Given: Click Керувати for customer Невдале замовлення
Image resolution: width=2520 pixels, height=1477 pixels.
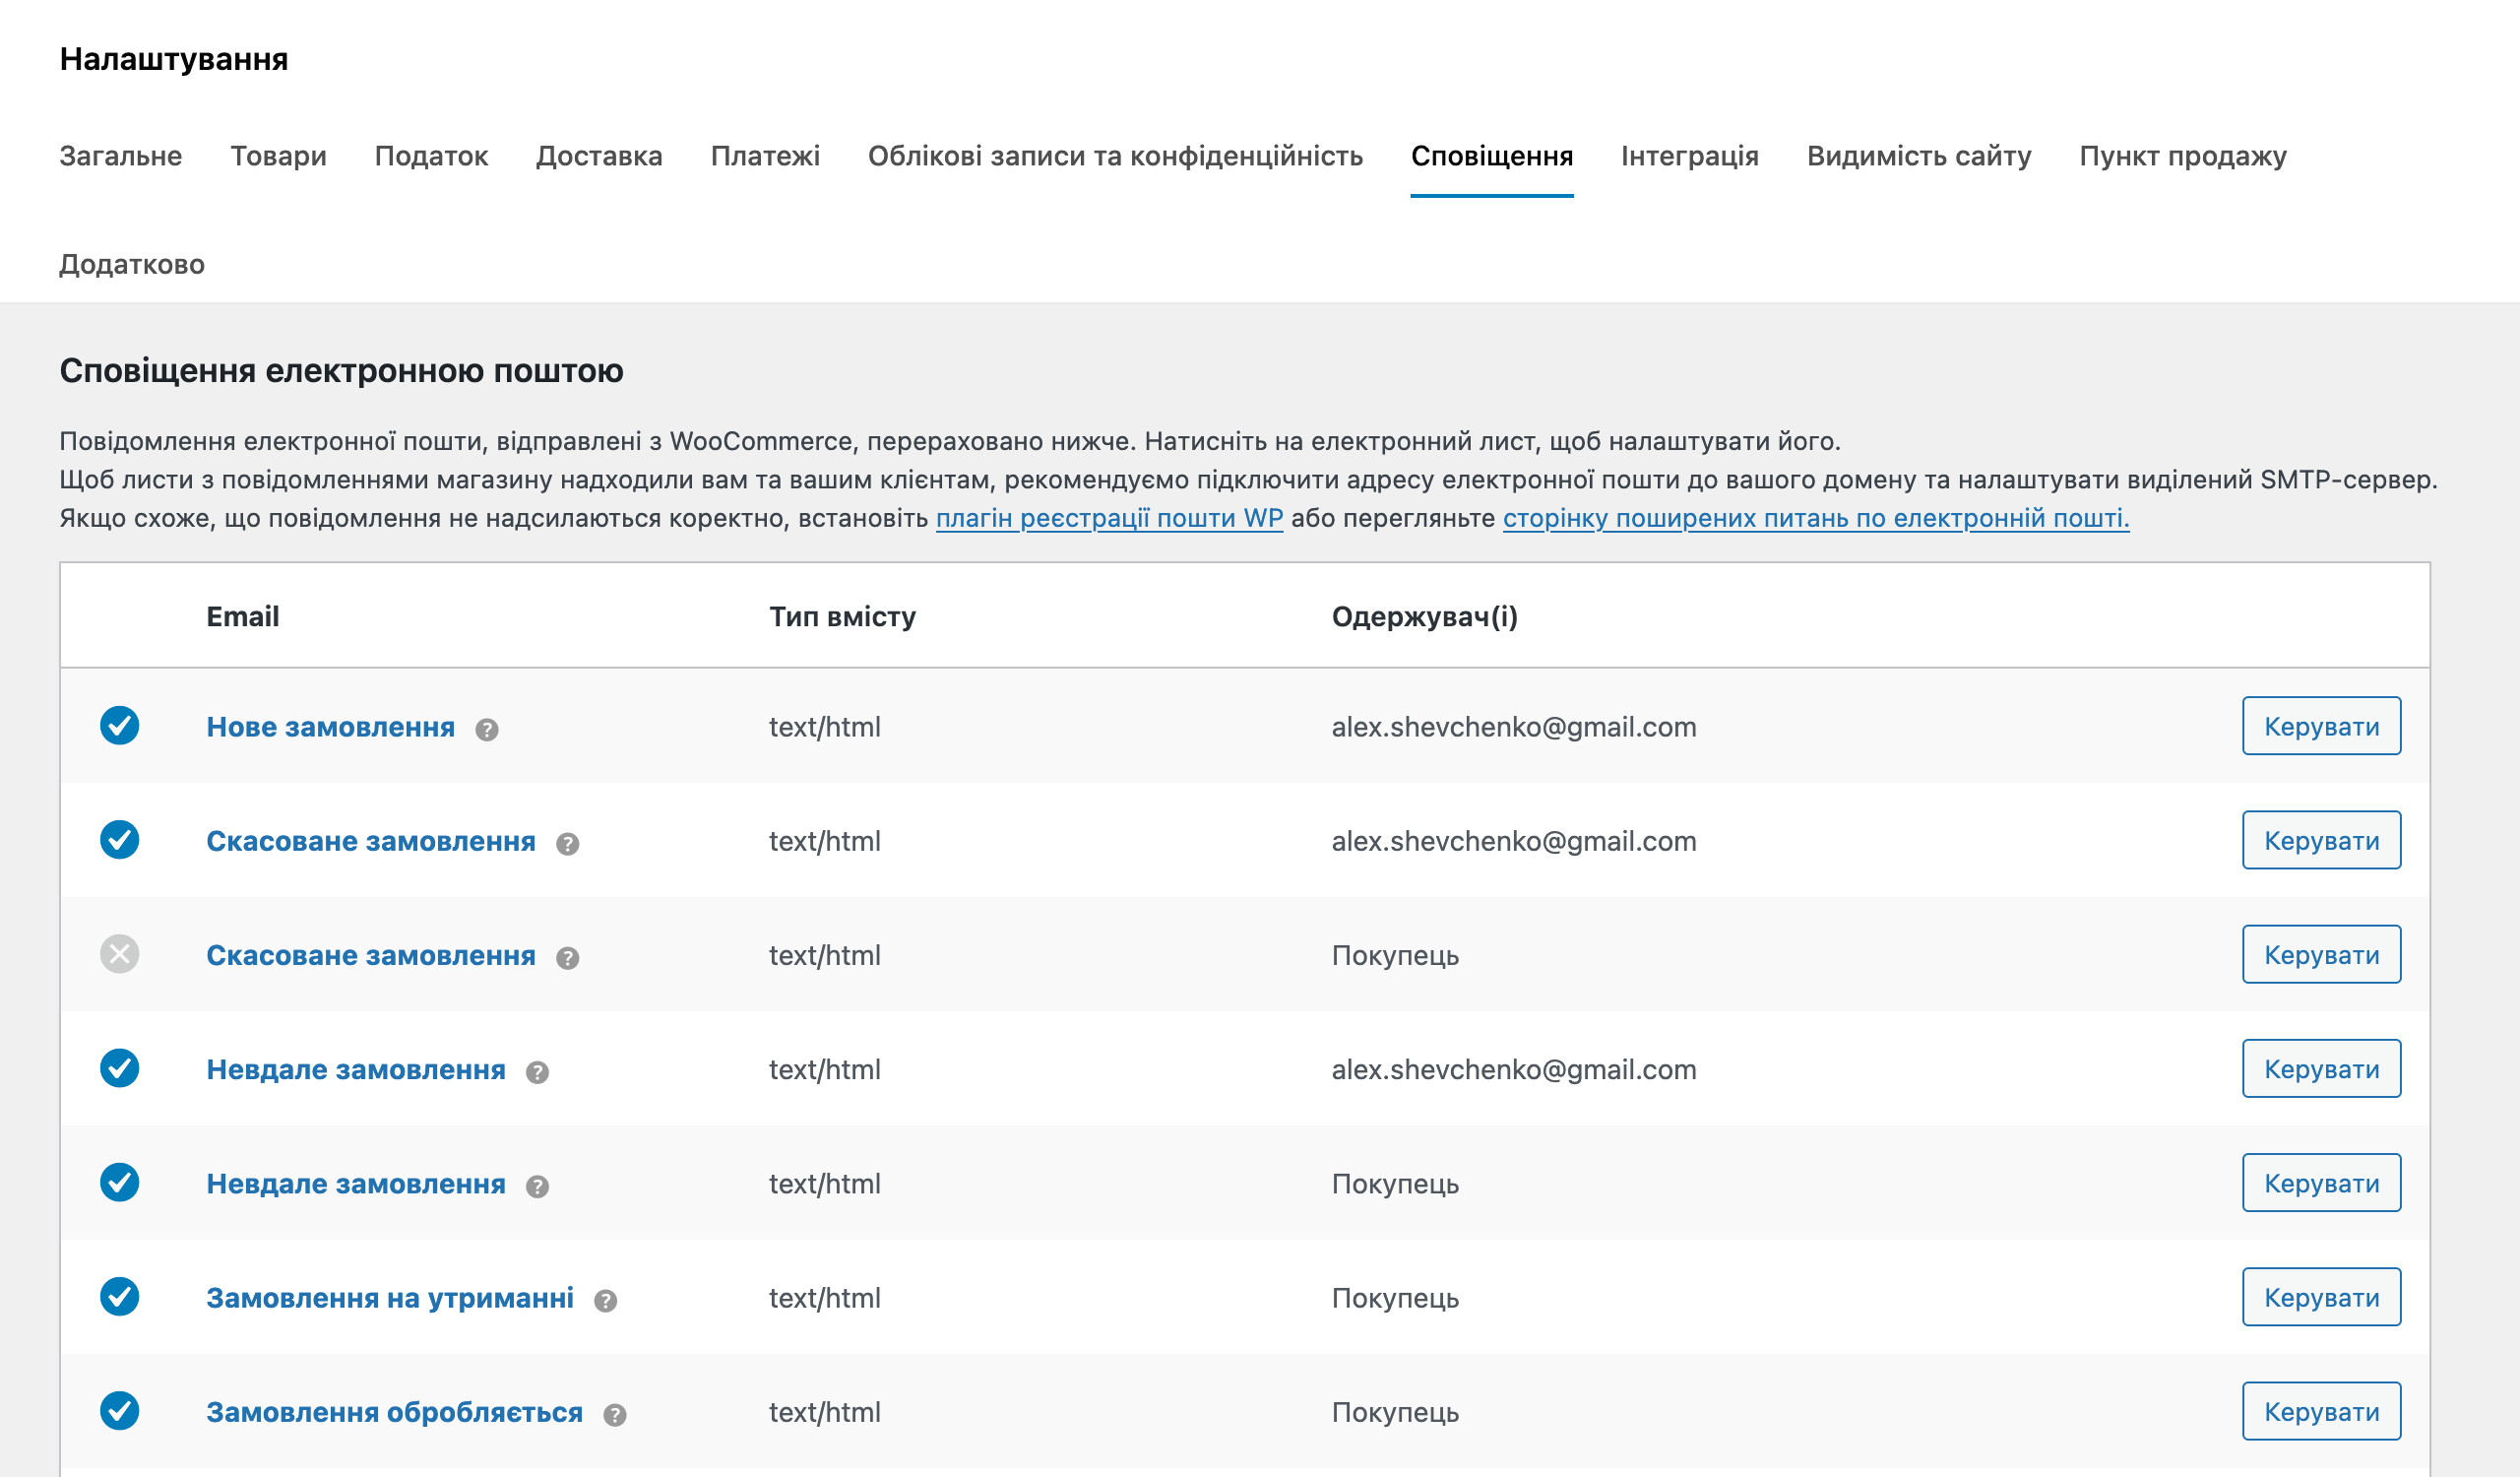Looking at the screenshot, I should (x=2322, y=1182).
